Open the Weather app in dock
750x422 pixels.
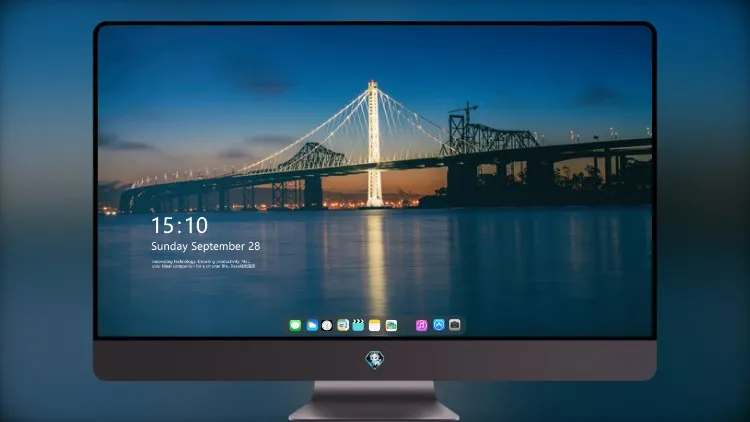312,325
